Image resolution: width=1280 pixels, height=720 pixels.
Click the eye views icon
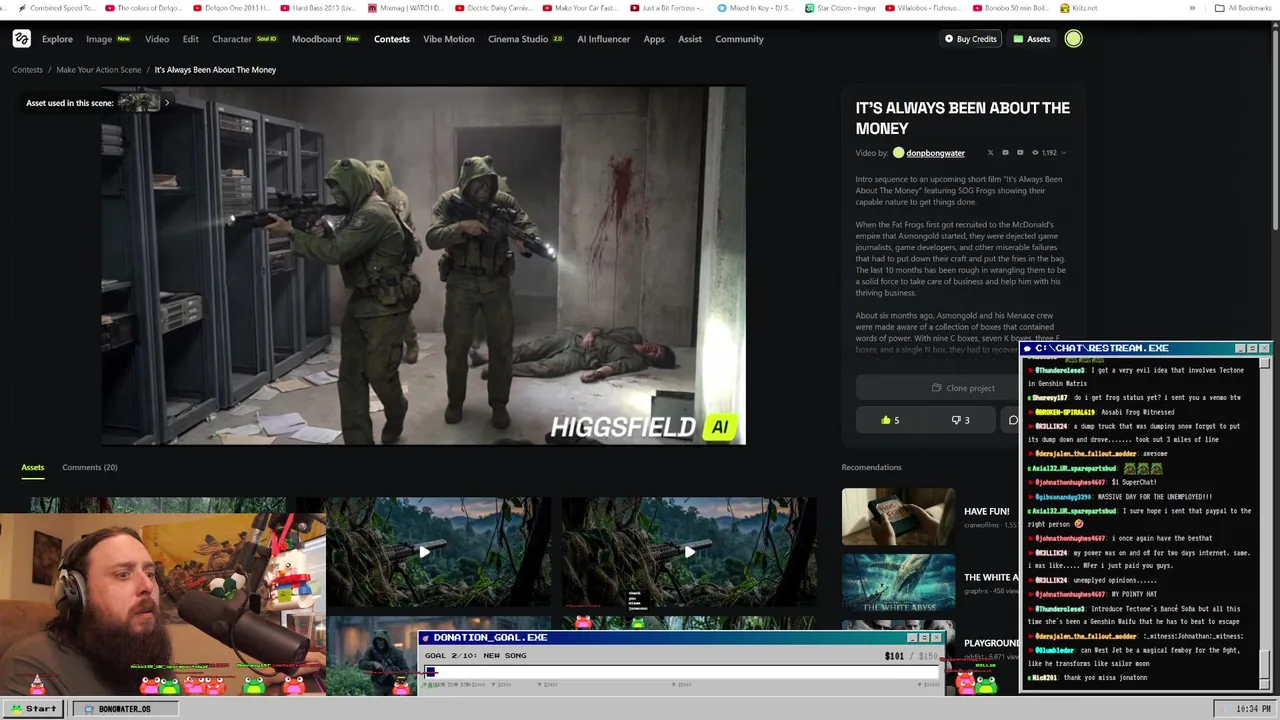click(x=1035, y=153)
